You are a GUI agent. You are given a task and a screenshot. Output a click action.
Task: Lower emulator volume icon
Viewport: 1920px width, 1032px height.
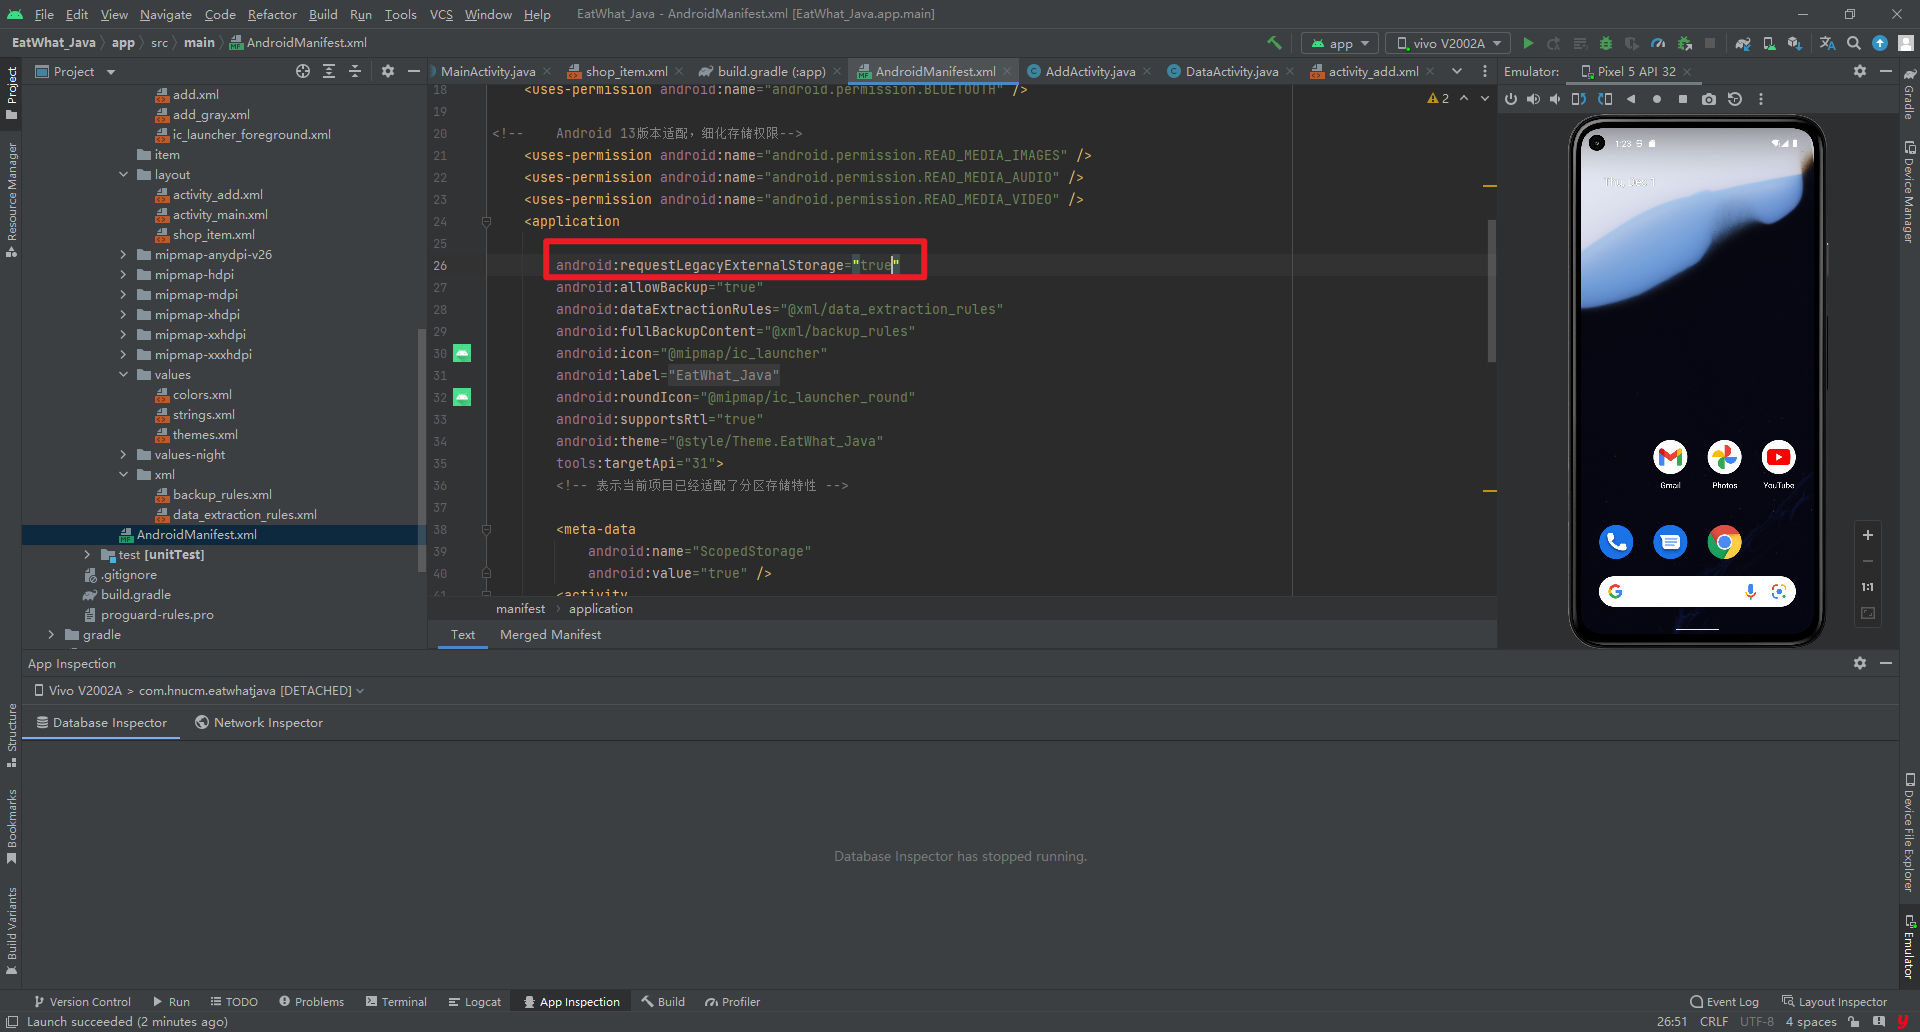pyautogui.click(x=1555, y=99)
